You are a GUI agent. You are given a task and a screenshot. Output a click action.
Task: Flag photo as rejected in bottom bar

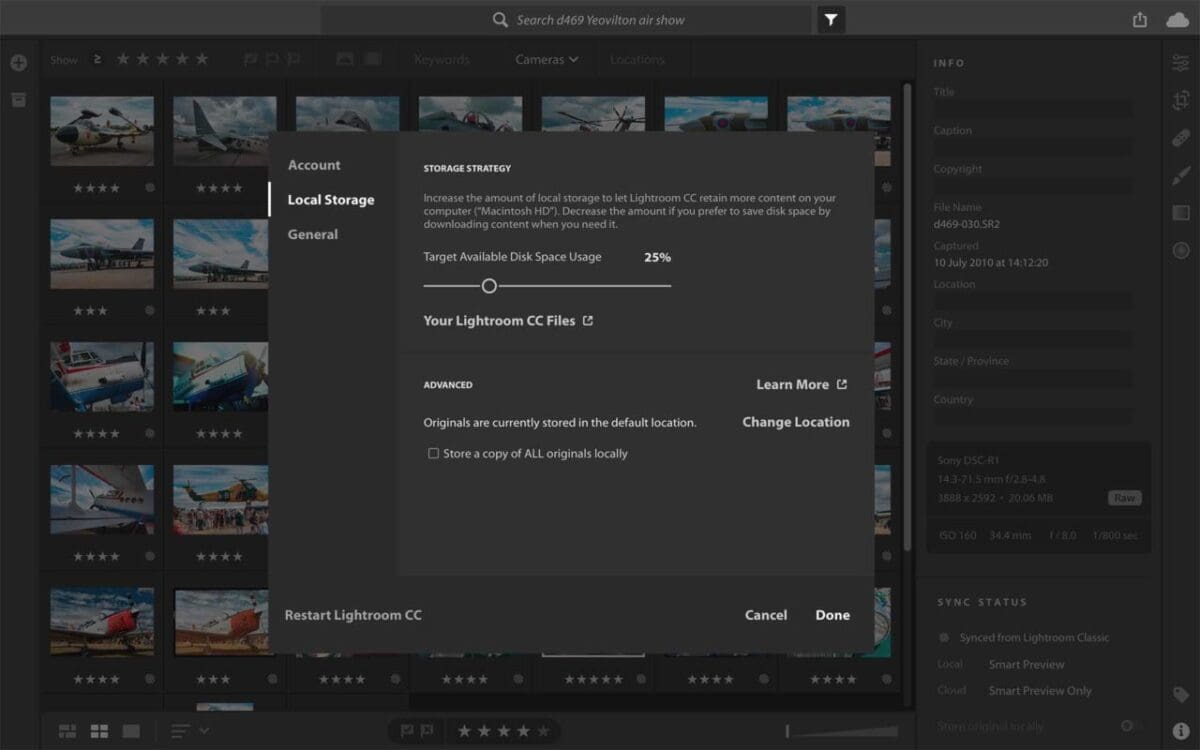point(426,731)
